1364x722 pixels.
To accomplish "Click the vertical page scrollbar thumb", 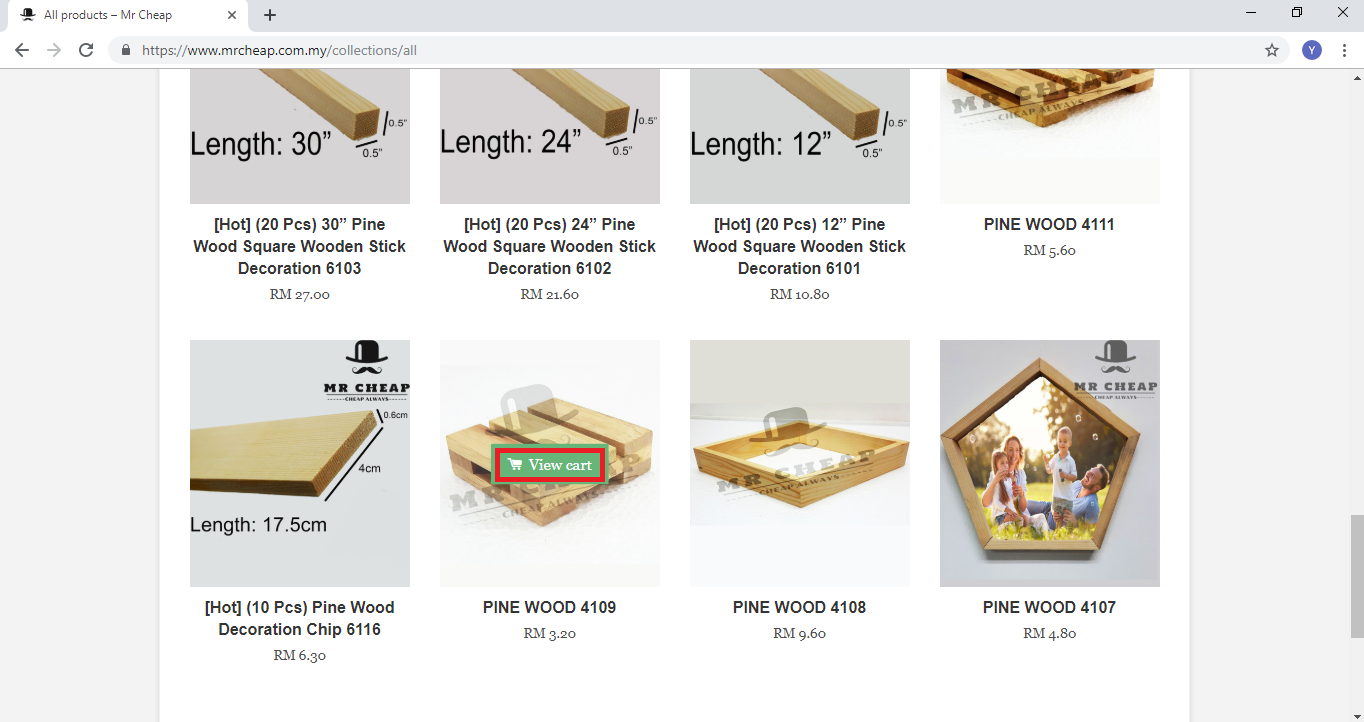I will pyautogui.click(x=1356, y=576).
